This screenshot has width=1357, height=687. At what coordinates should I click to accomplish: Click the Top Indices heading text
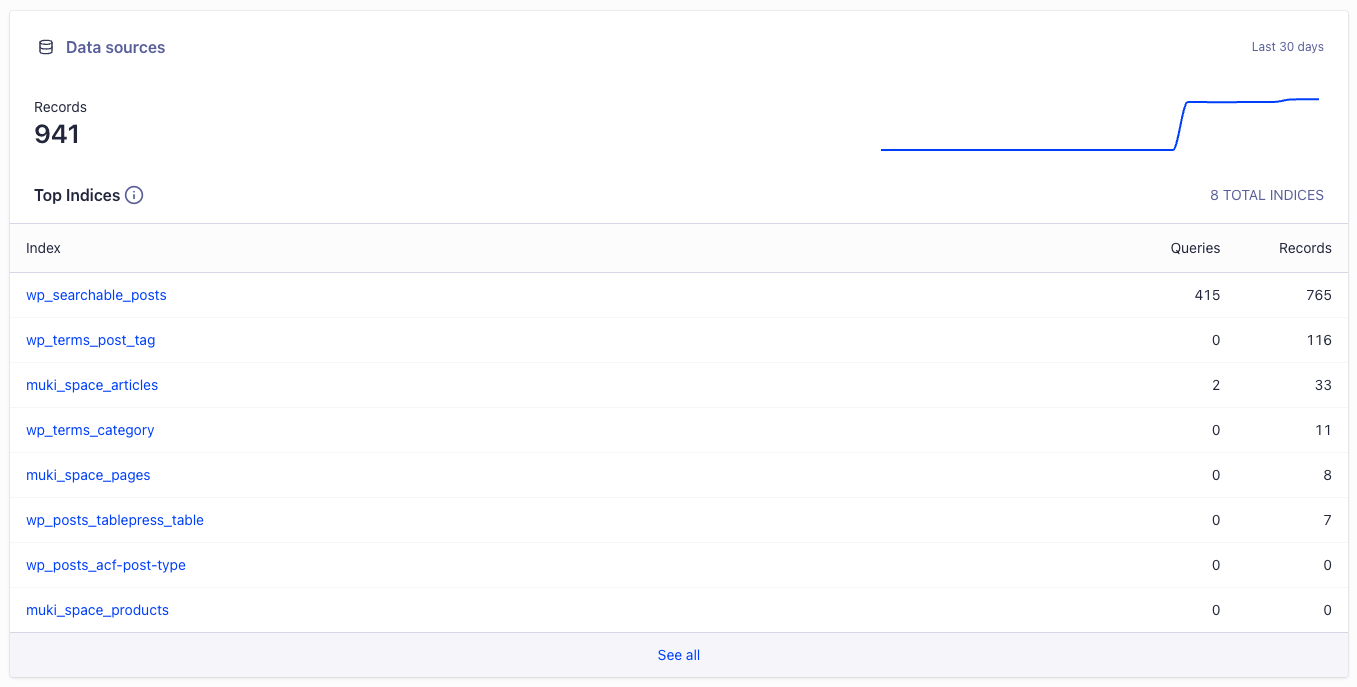[77, 195]
